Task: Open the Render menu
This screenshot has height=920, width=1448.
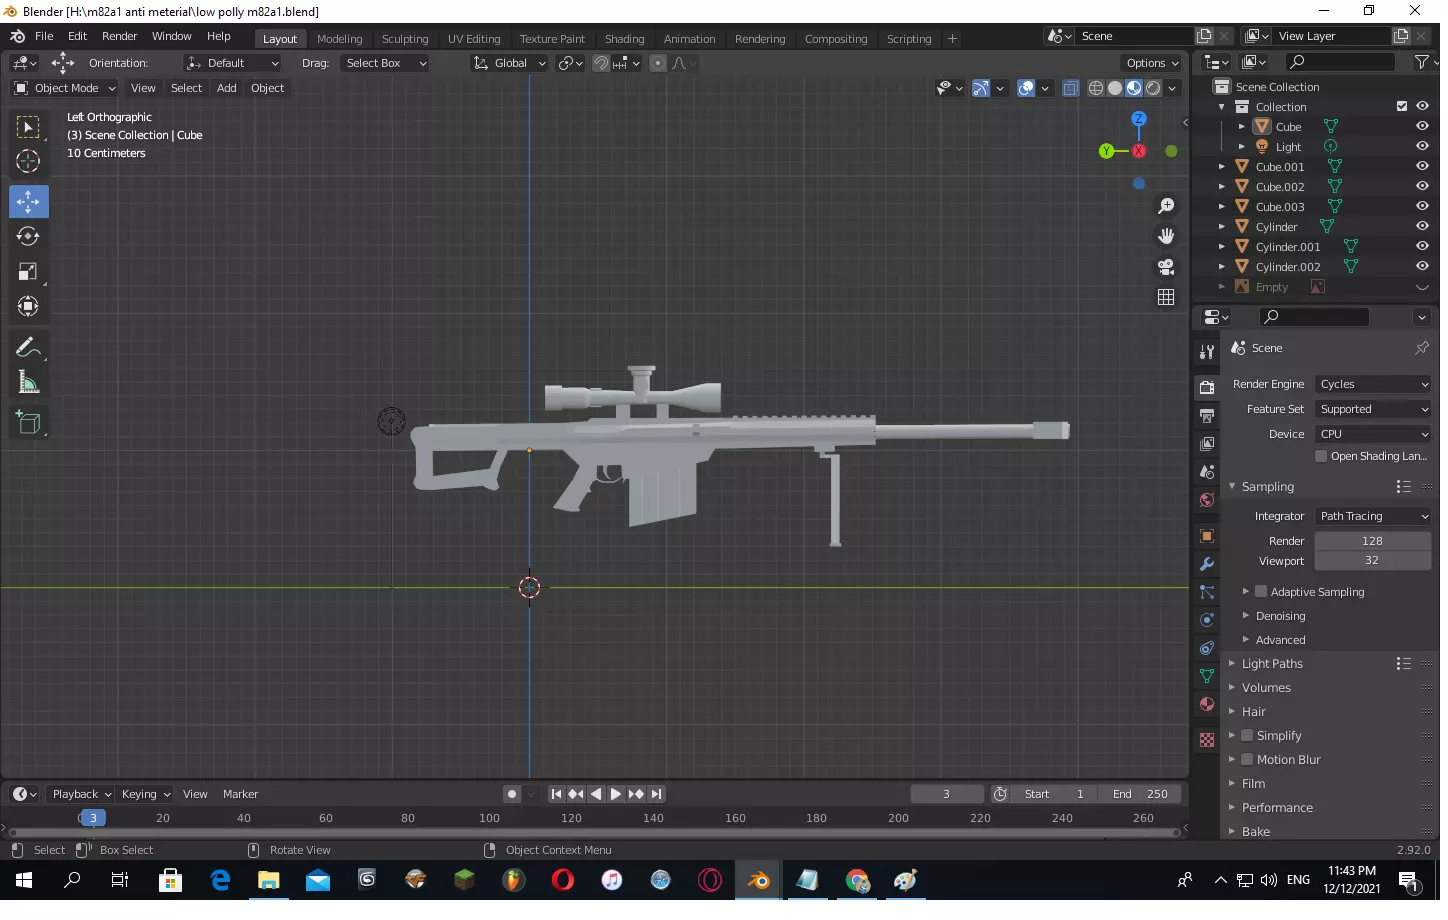Action: coord(119,37)
